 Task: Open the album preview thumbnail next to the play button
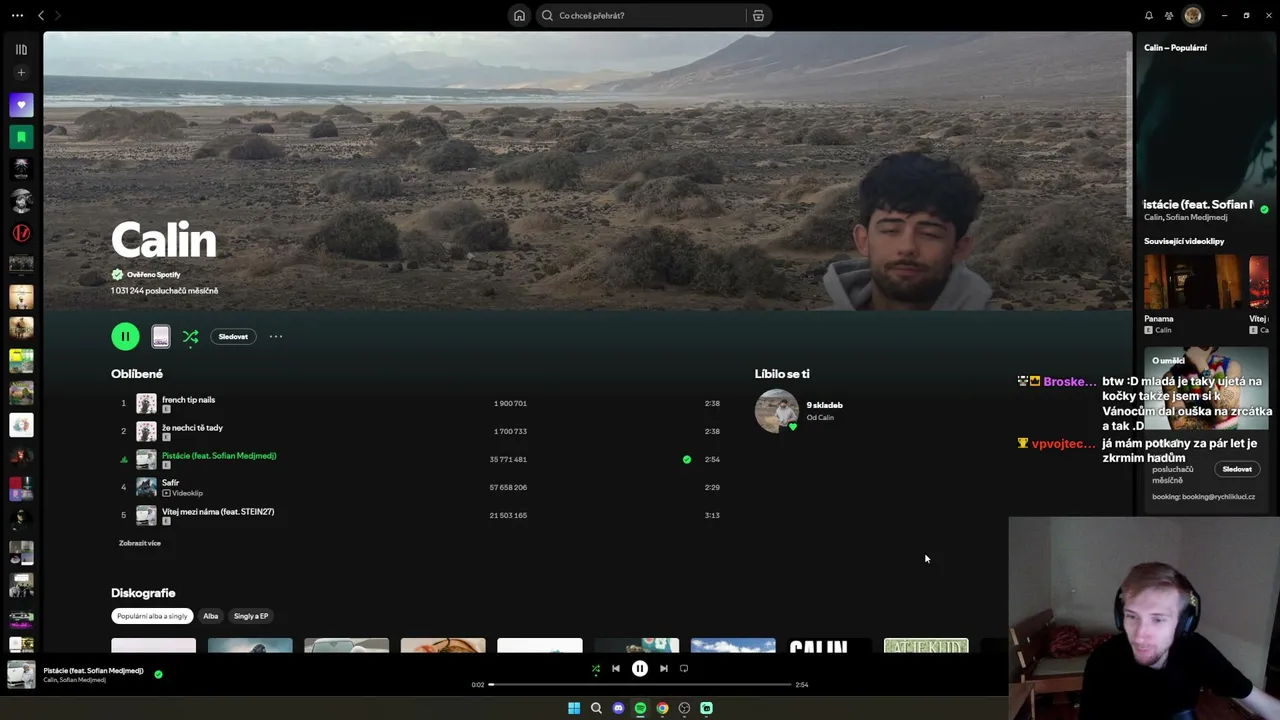(x=161, y=337)
